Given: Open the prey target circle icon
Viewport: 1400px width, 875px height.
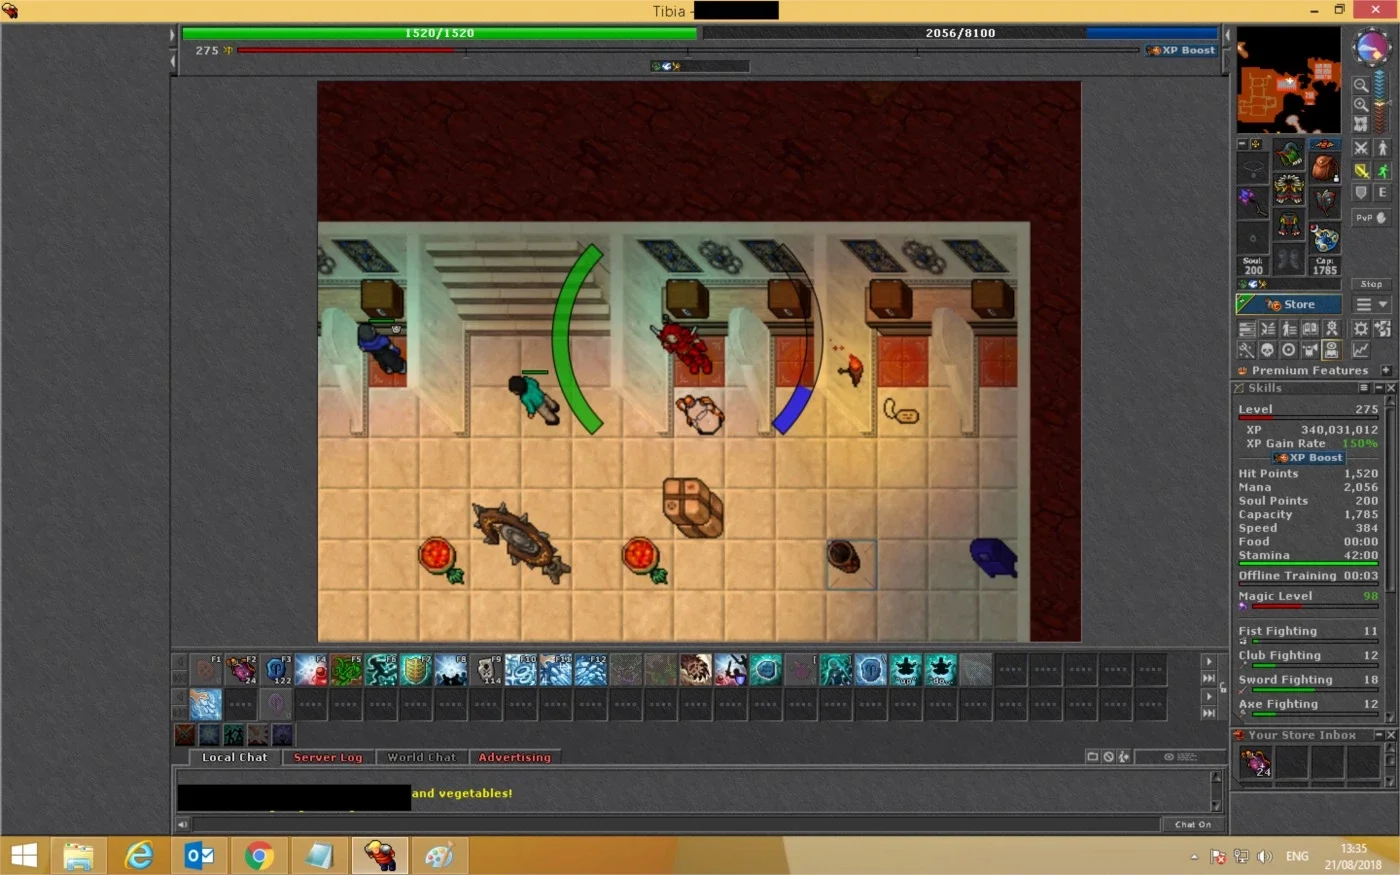Looking at the screenshot, I should pos(1289,349).
